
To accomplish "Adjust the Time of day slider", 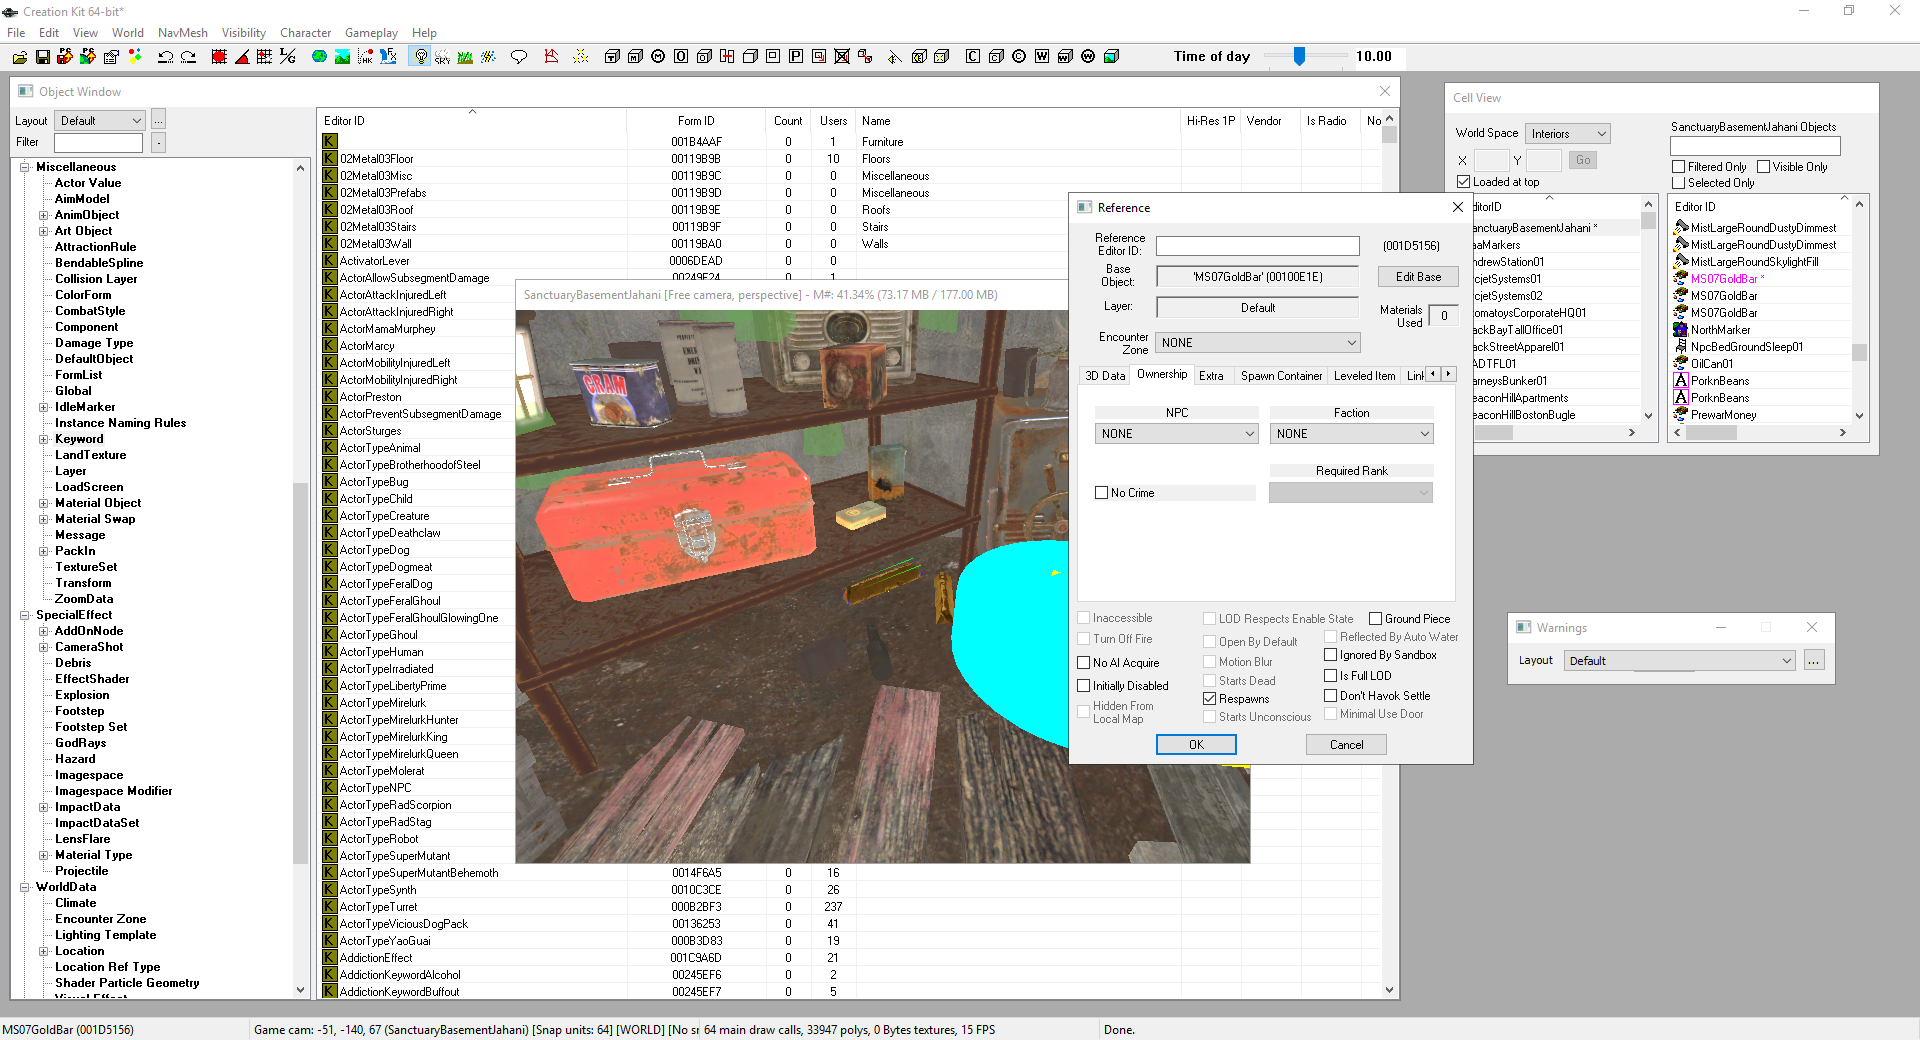I will point(1299,57).
